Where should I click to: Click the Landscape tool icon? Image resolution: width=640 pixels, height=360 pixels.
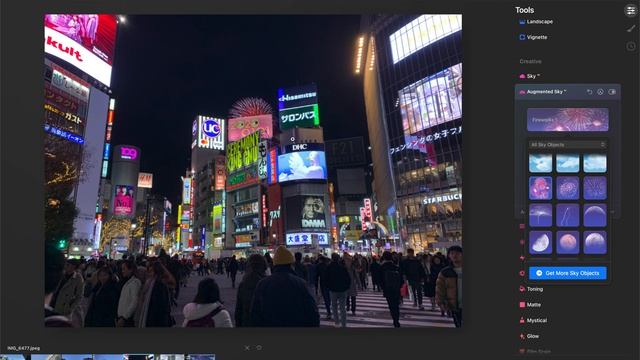pos(522,22)
